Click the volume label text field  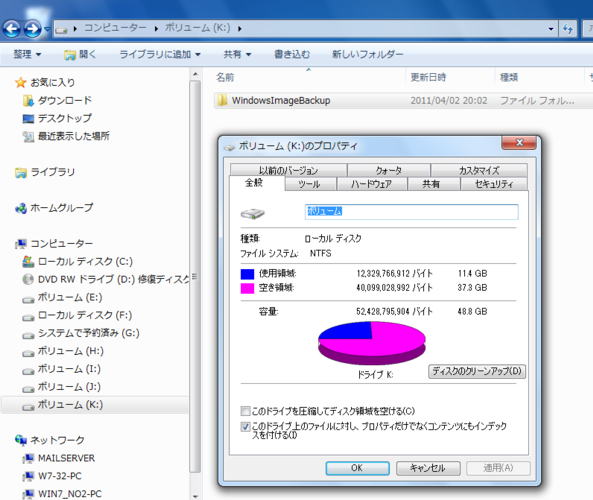coord(411,212)
